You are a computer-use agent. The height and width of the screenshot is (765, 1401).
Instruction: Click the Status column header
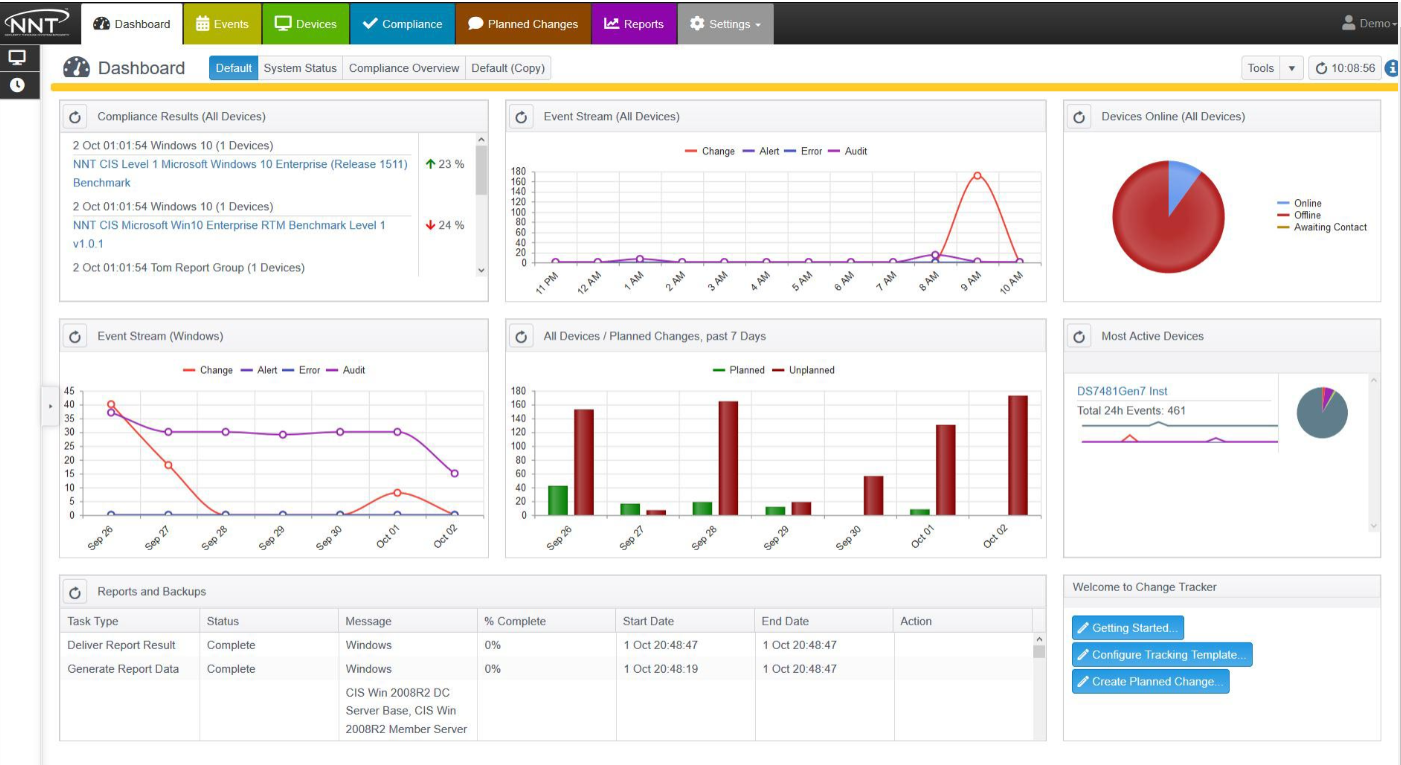pyautogui.click(x=269, y=621)
